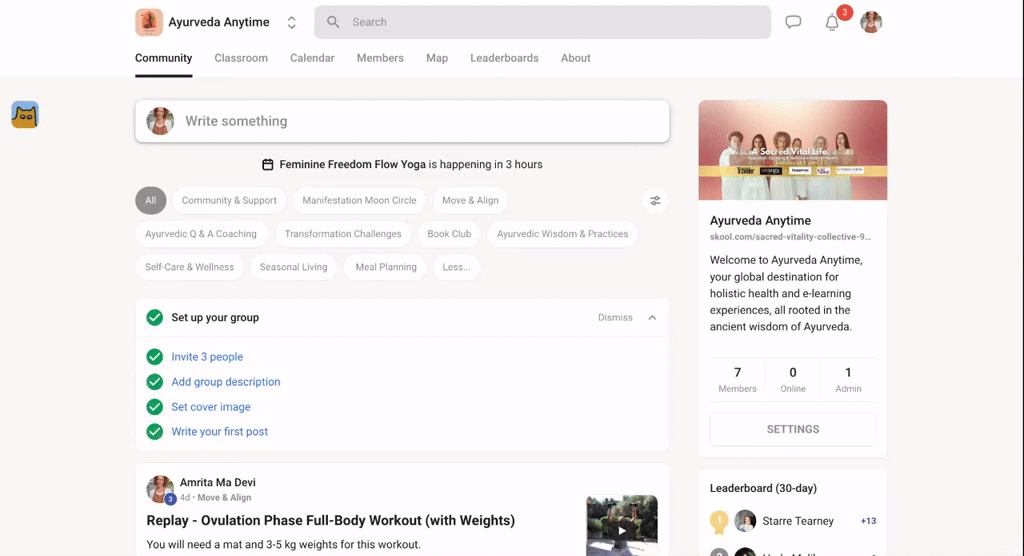Play the workout video thumbnail

[622, 526]
